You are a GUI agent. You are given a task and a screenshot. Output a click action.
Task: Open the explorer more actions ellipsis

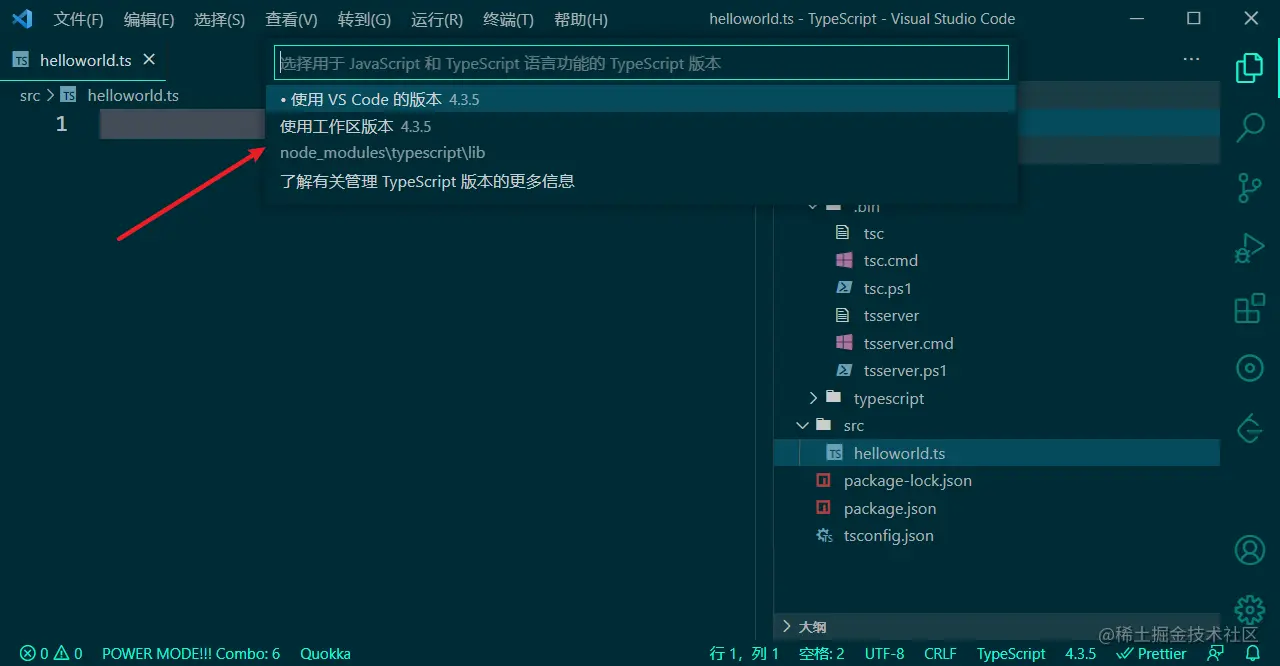[x=1191, y=60]
